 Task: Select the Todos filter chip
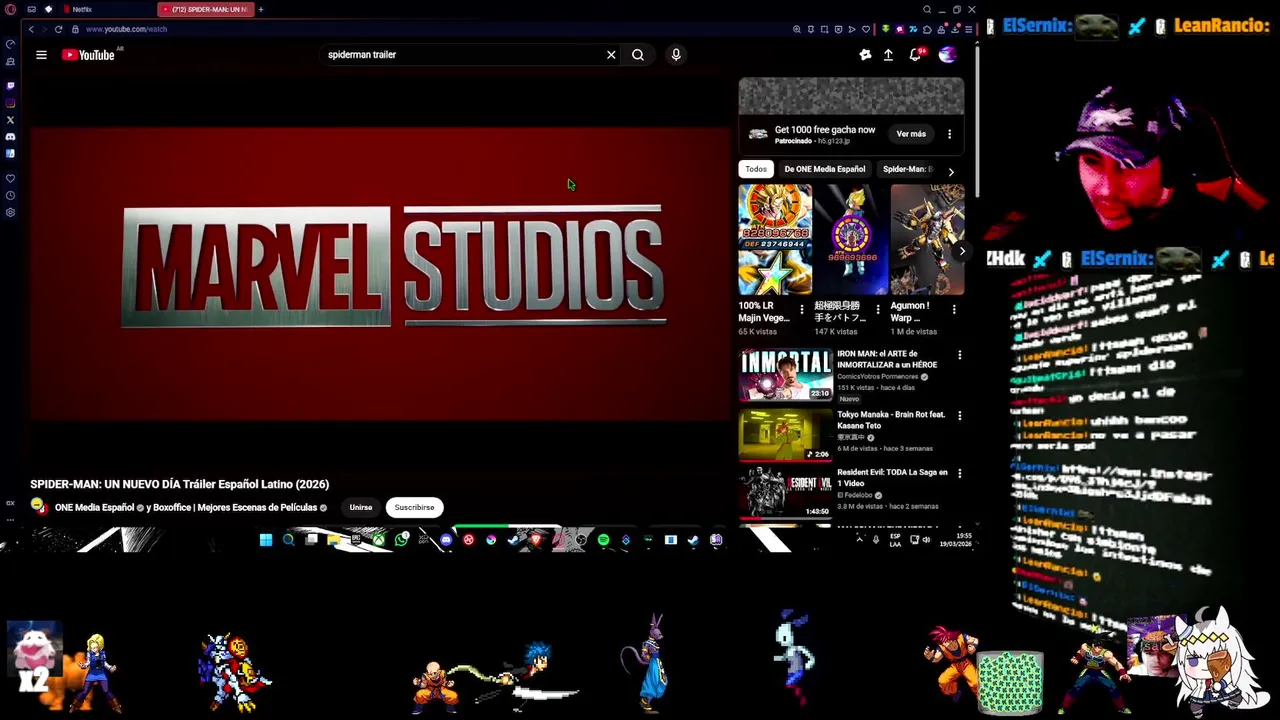(x=756, y=169)
